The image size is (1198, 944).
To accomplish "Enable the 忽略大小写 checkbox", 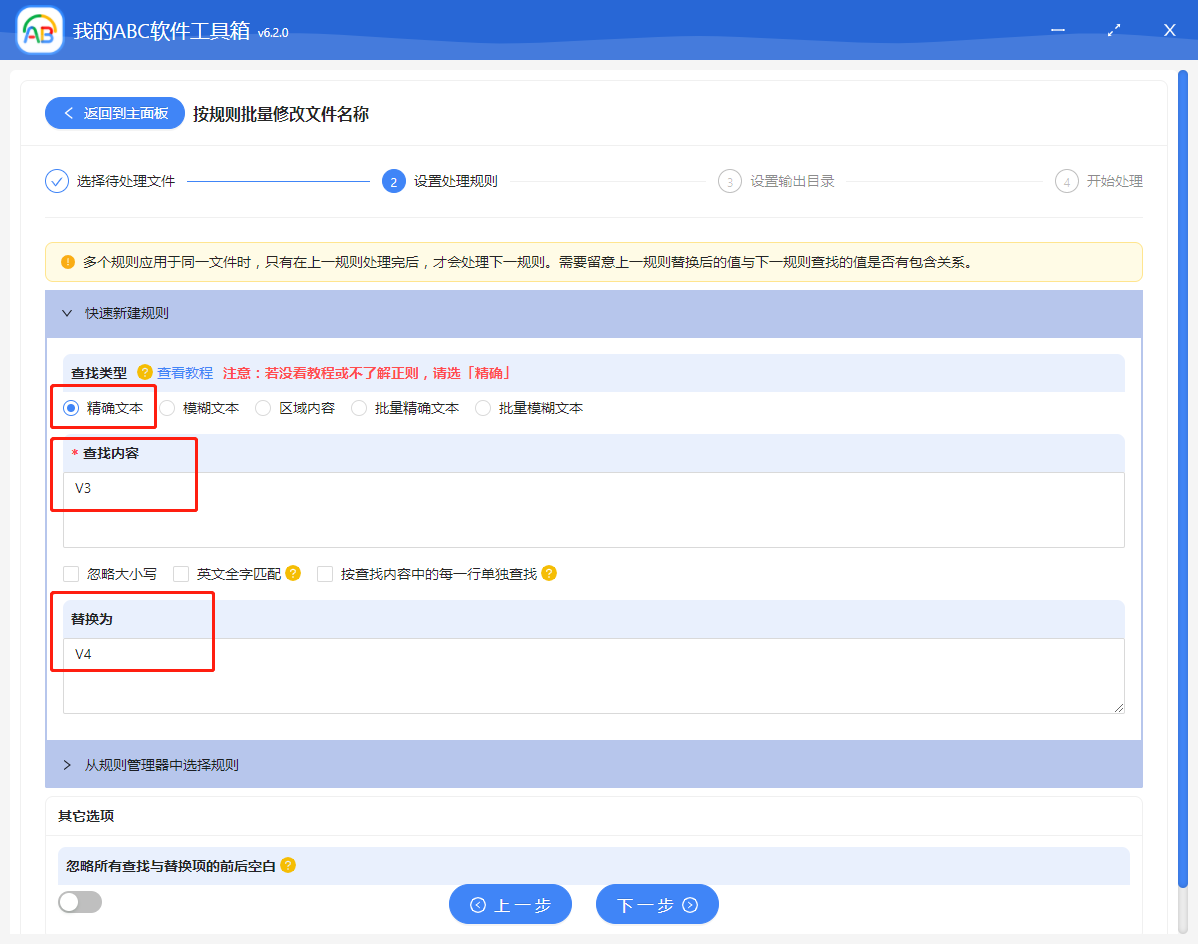I will click(x=71, y=573).
